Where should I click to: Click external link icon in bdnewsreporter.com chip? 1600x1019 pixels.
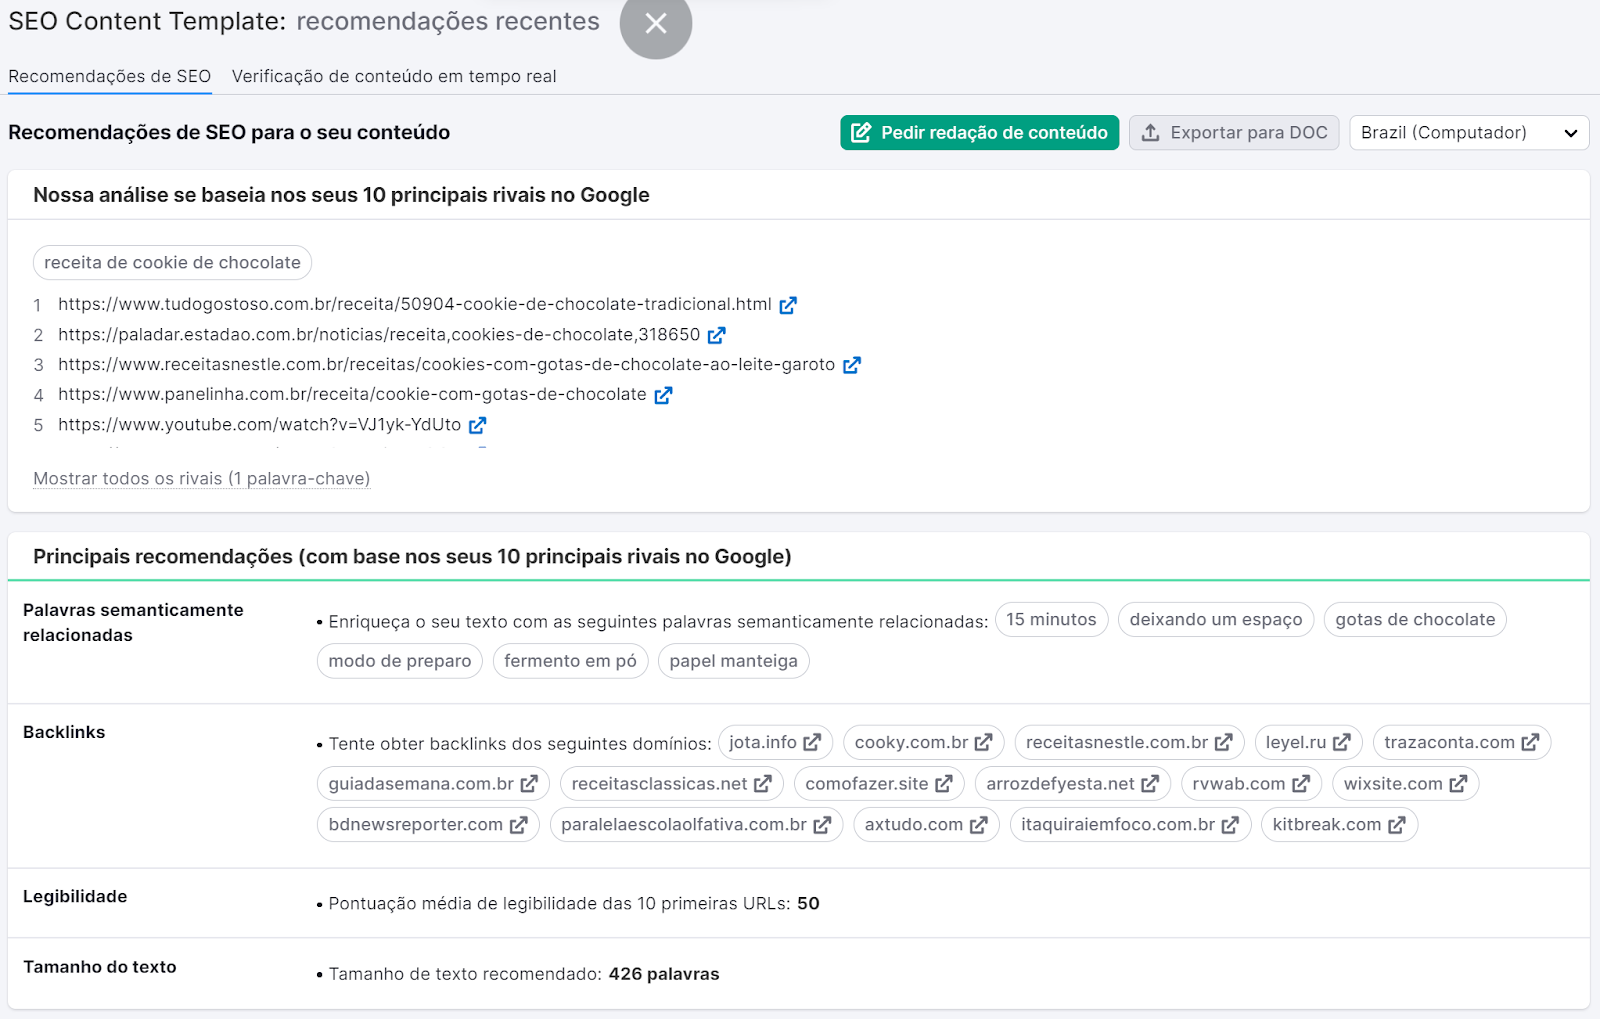(x=519, y=824)
